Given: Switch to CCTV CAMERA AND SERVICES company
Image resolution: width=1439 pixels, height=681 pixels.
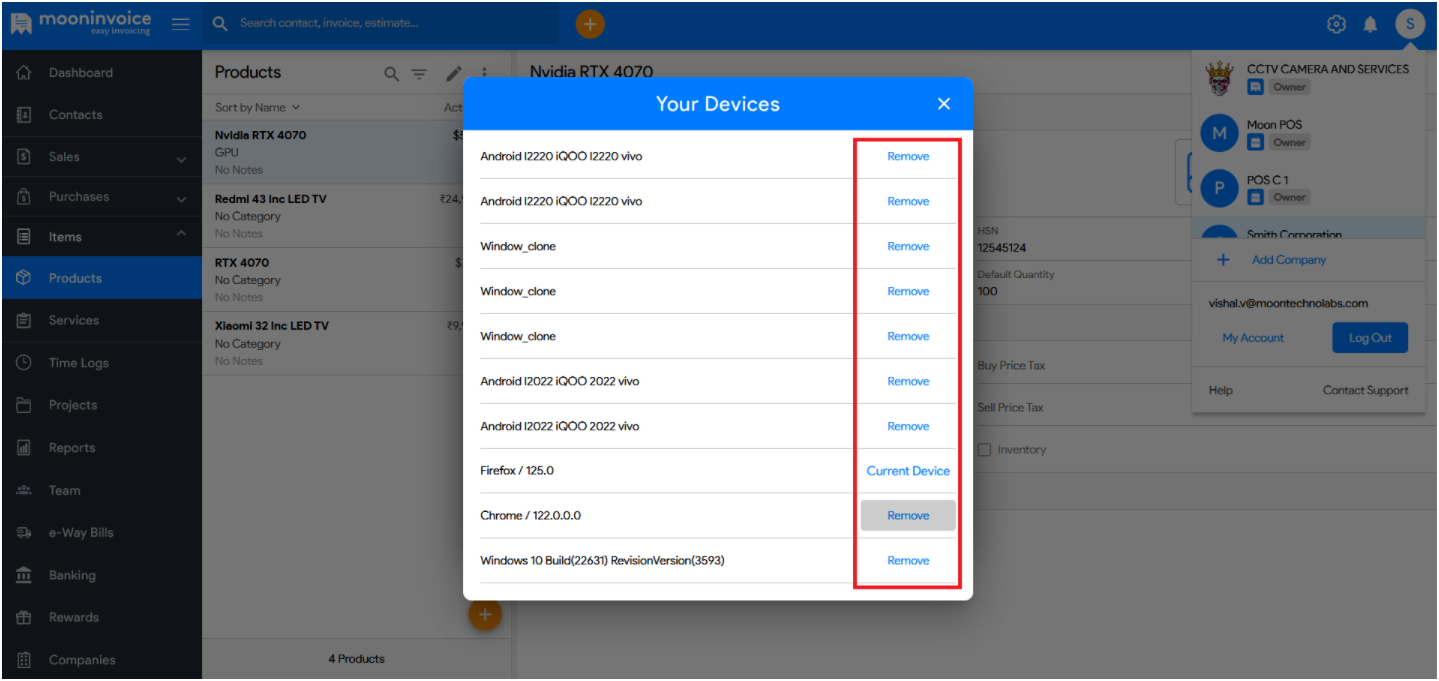Looking at the screenshot, I should tap(1308, 78).
